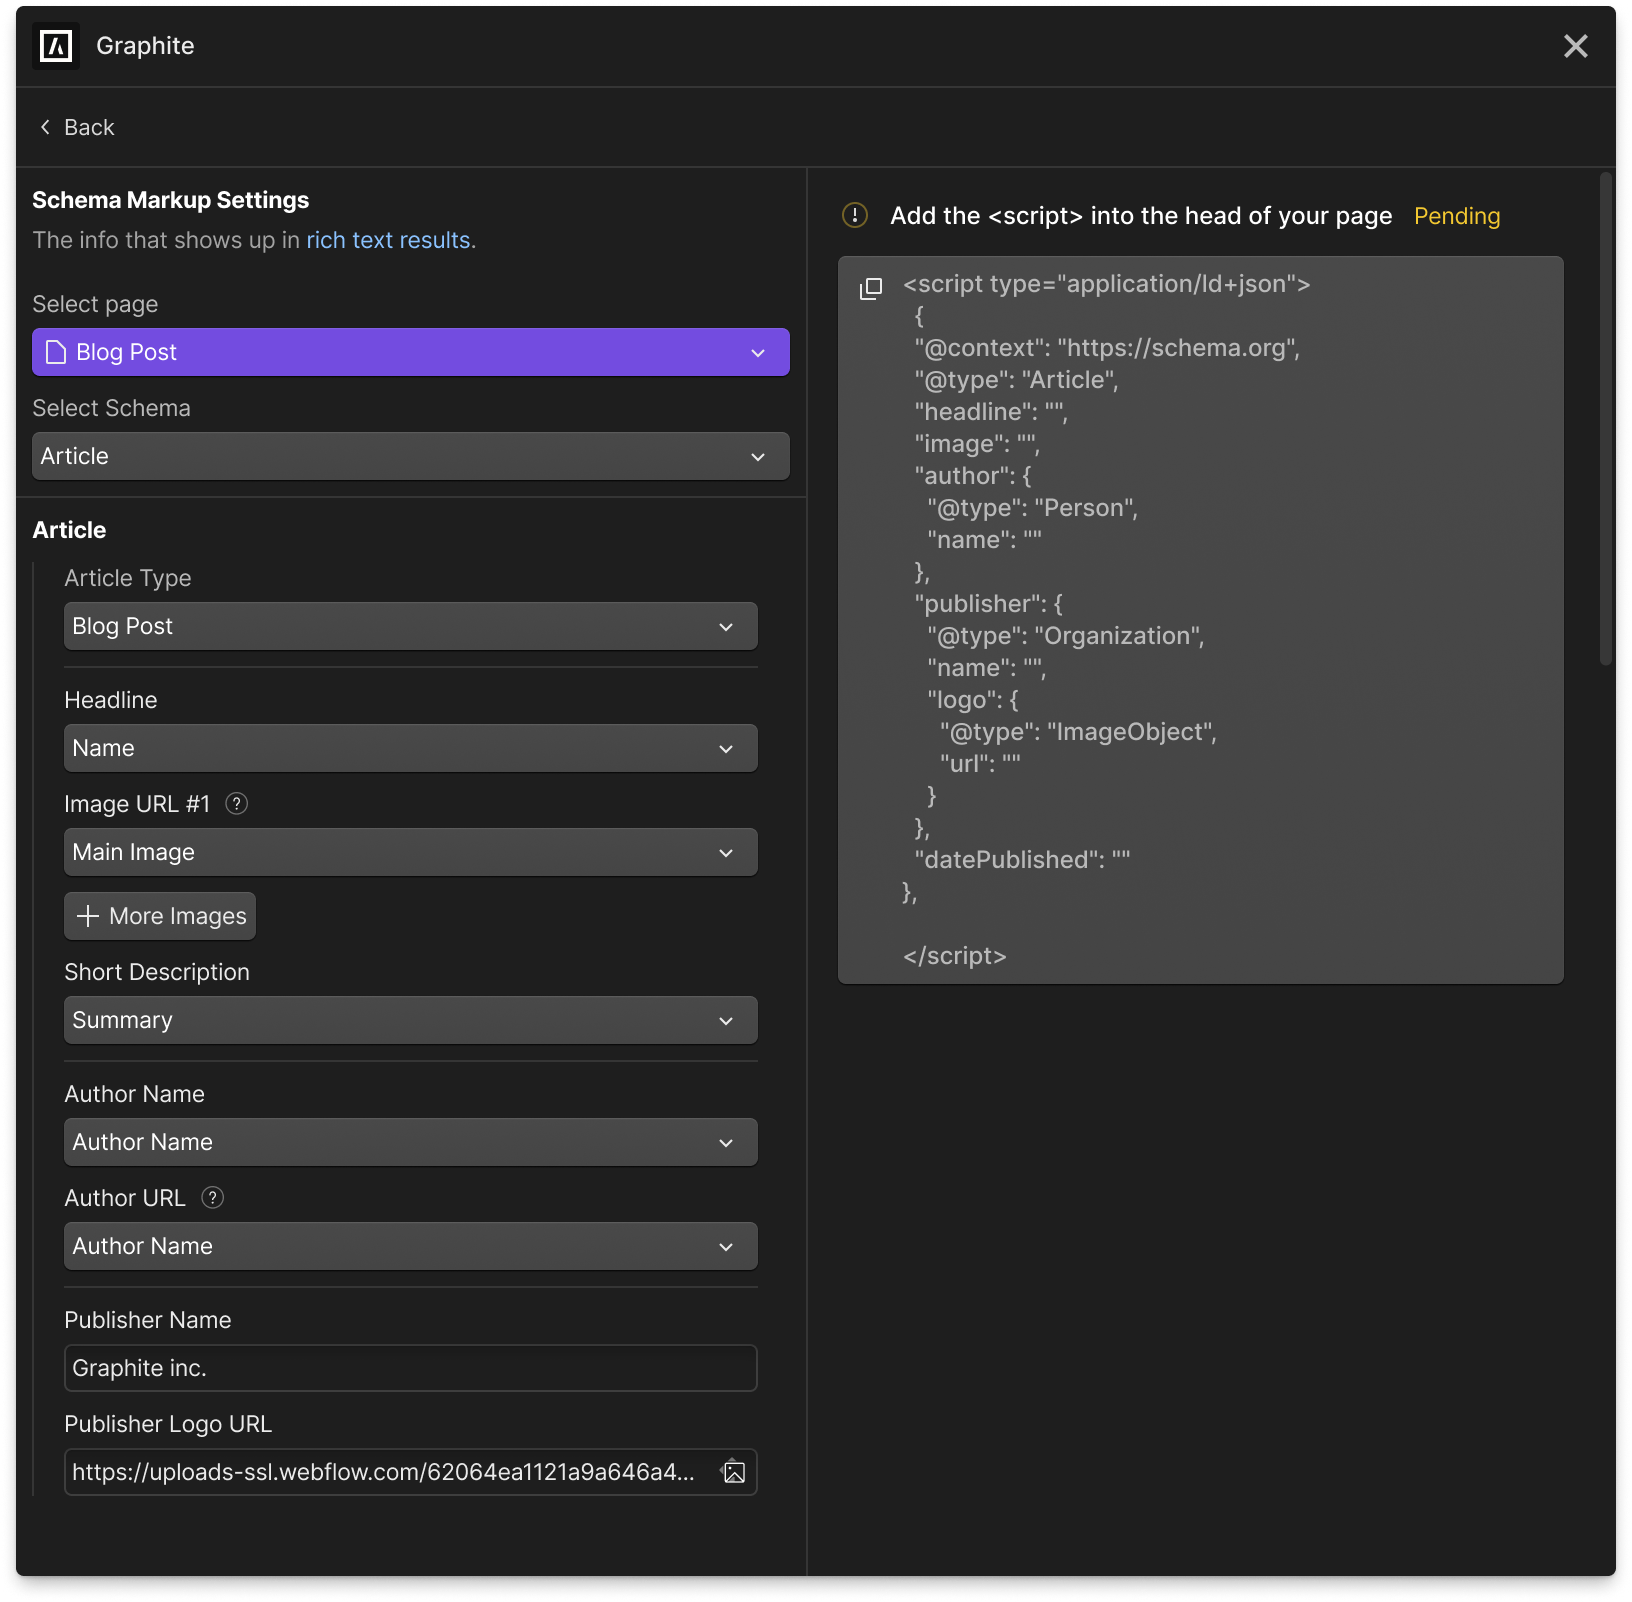Open the Short Description Summary dropdown
Screen dimensions: 1632x1602
[x=411, y=1020]
